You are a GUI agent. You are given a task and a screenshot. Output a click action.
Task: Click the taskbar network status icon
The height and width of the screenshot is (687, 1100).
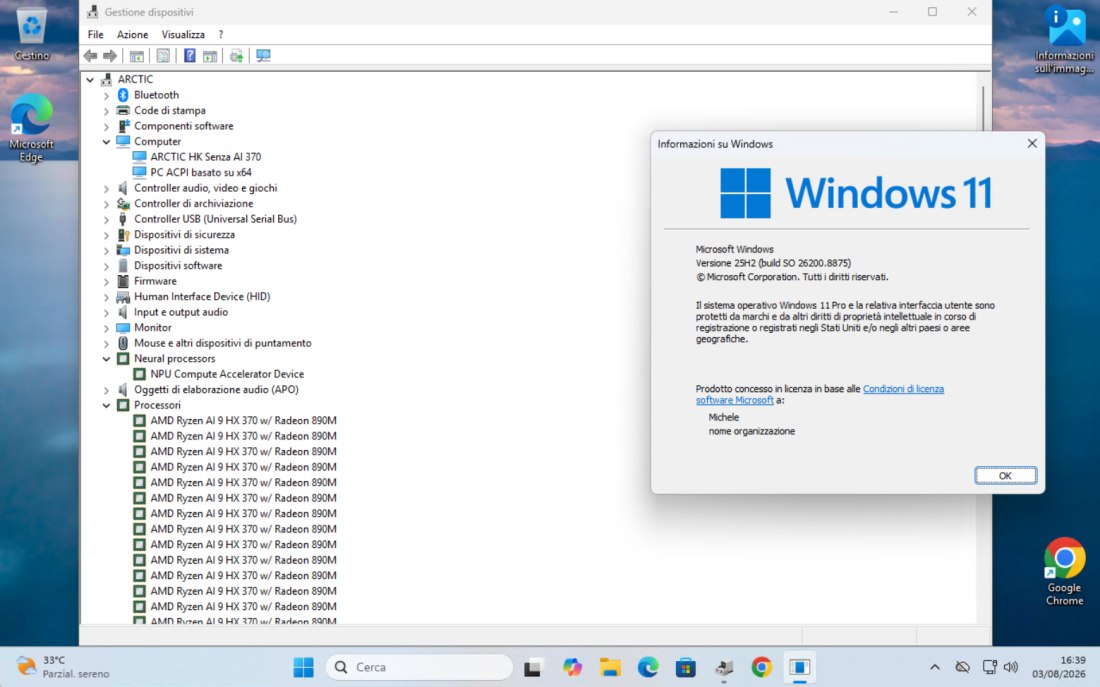pos(988,667)
